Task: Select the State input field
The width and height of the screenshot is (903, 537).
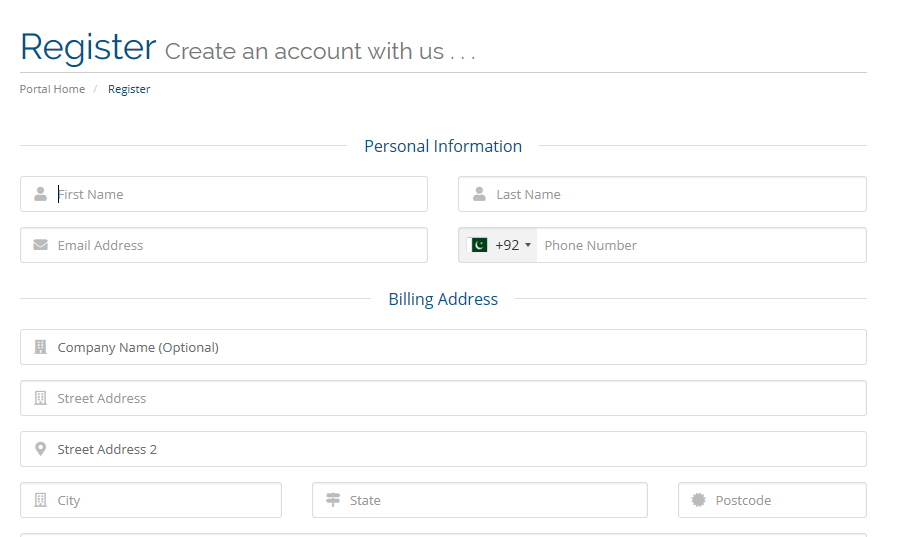Action: point(480,500)
